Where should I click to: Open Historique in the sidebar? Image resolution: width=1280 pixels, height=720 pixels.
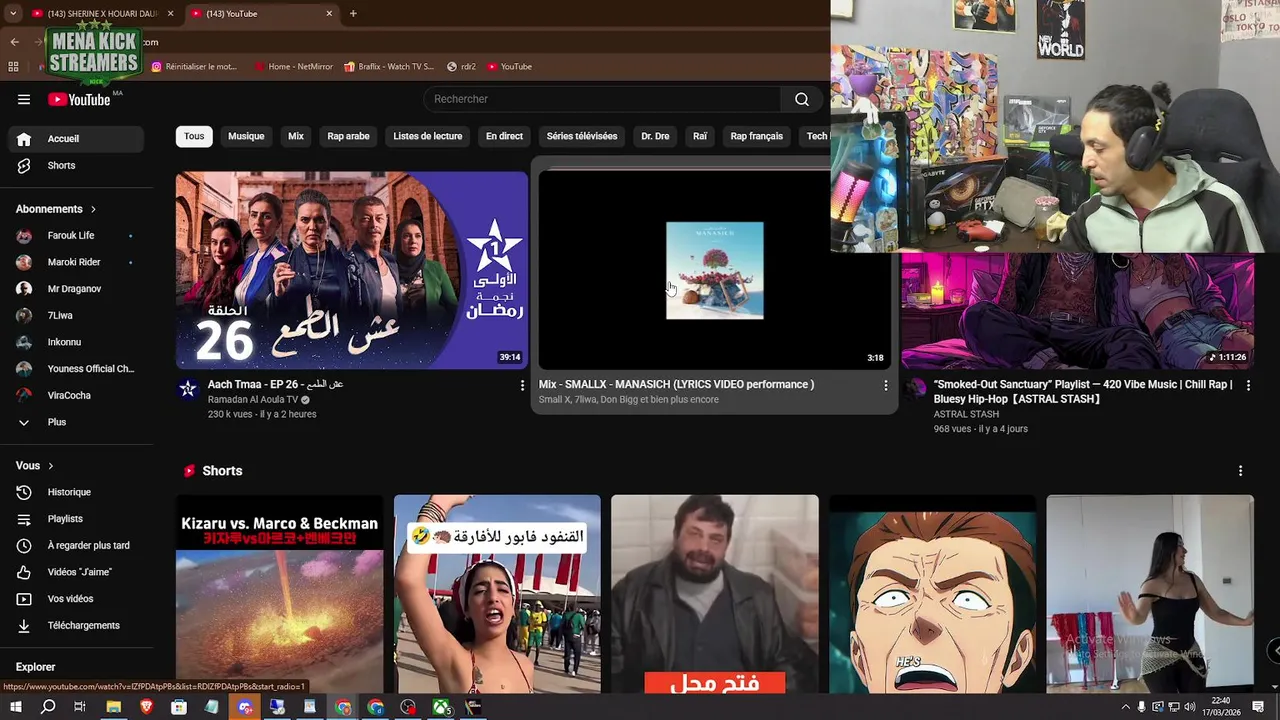[77, 492]
